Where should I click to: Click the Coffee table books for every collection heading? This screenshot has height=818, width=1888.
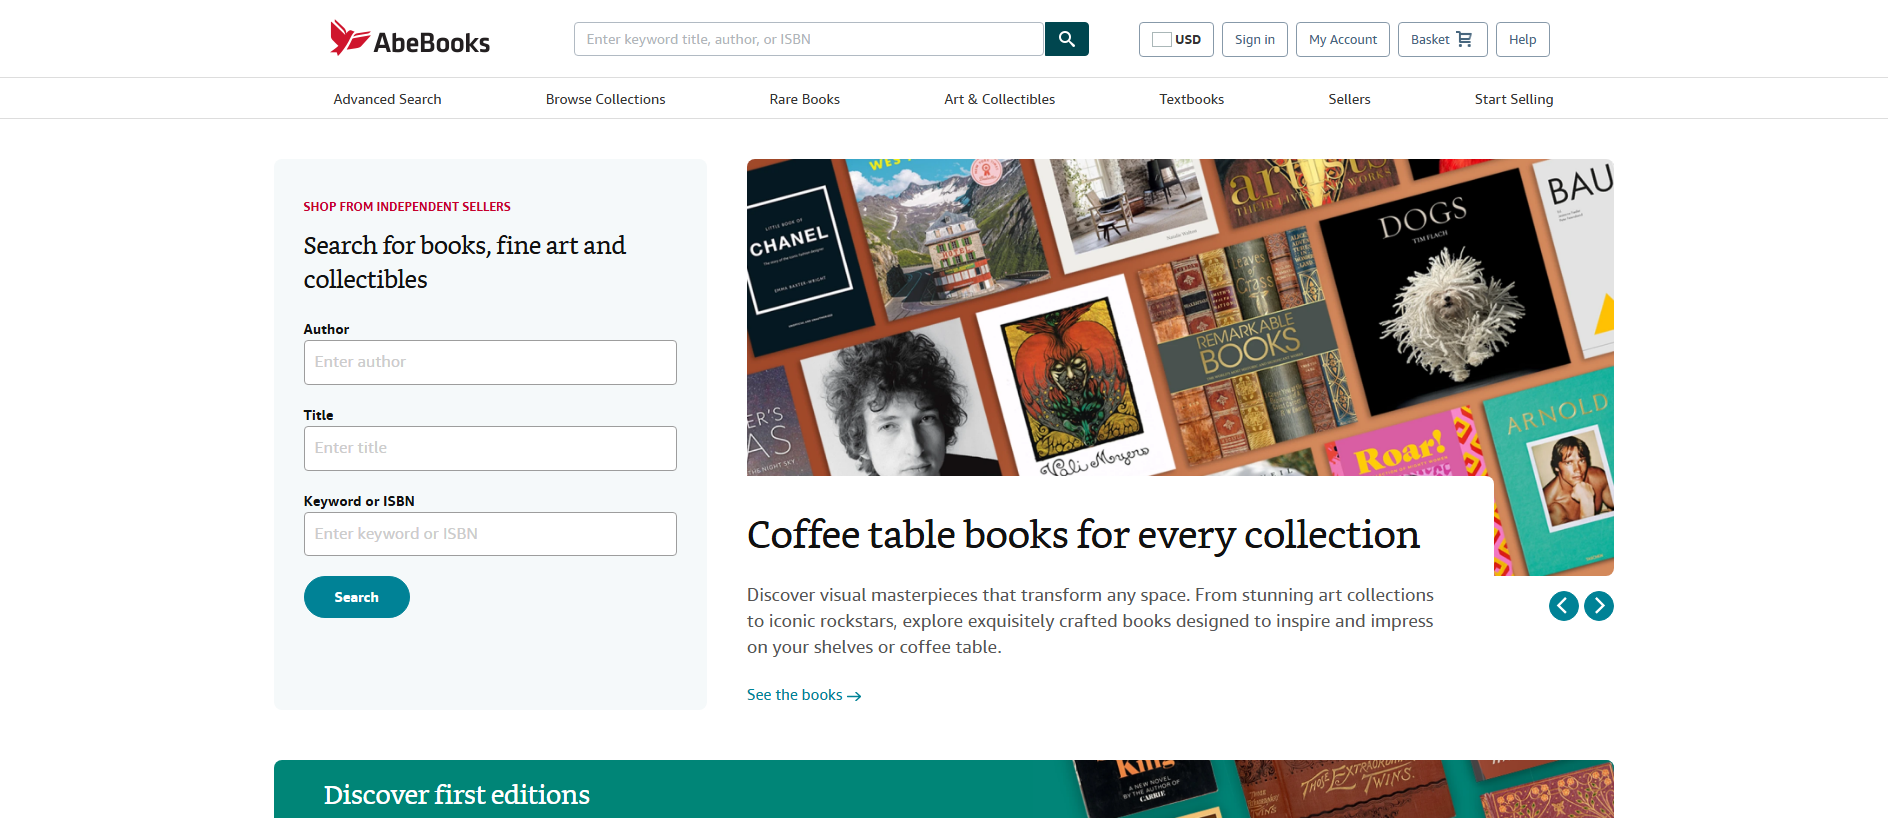pyautogui.click(x=1083, y=535)
